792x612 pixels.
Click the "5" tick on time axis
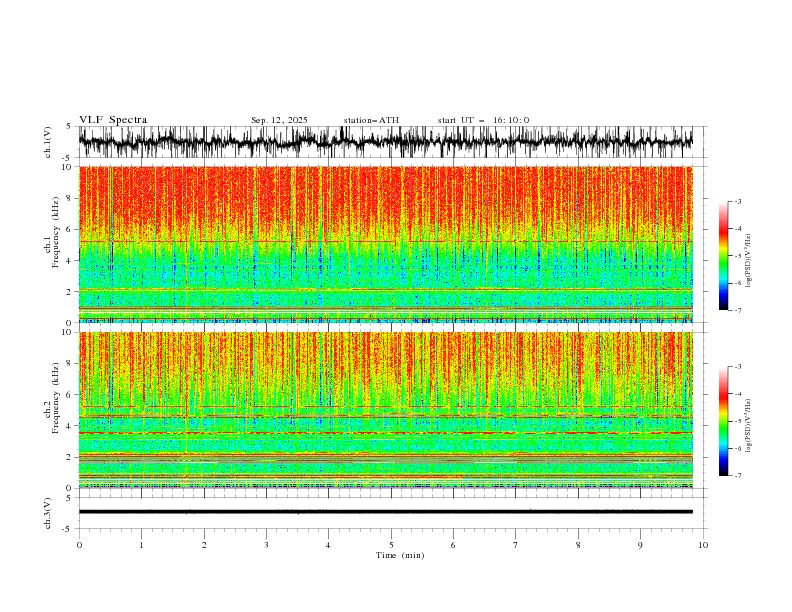click(x=391, y=545)
